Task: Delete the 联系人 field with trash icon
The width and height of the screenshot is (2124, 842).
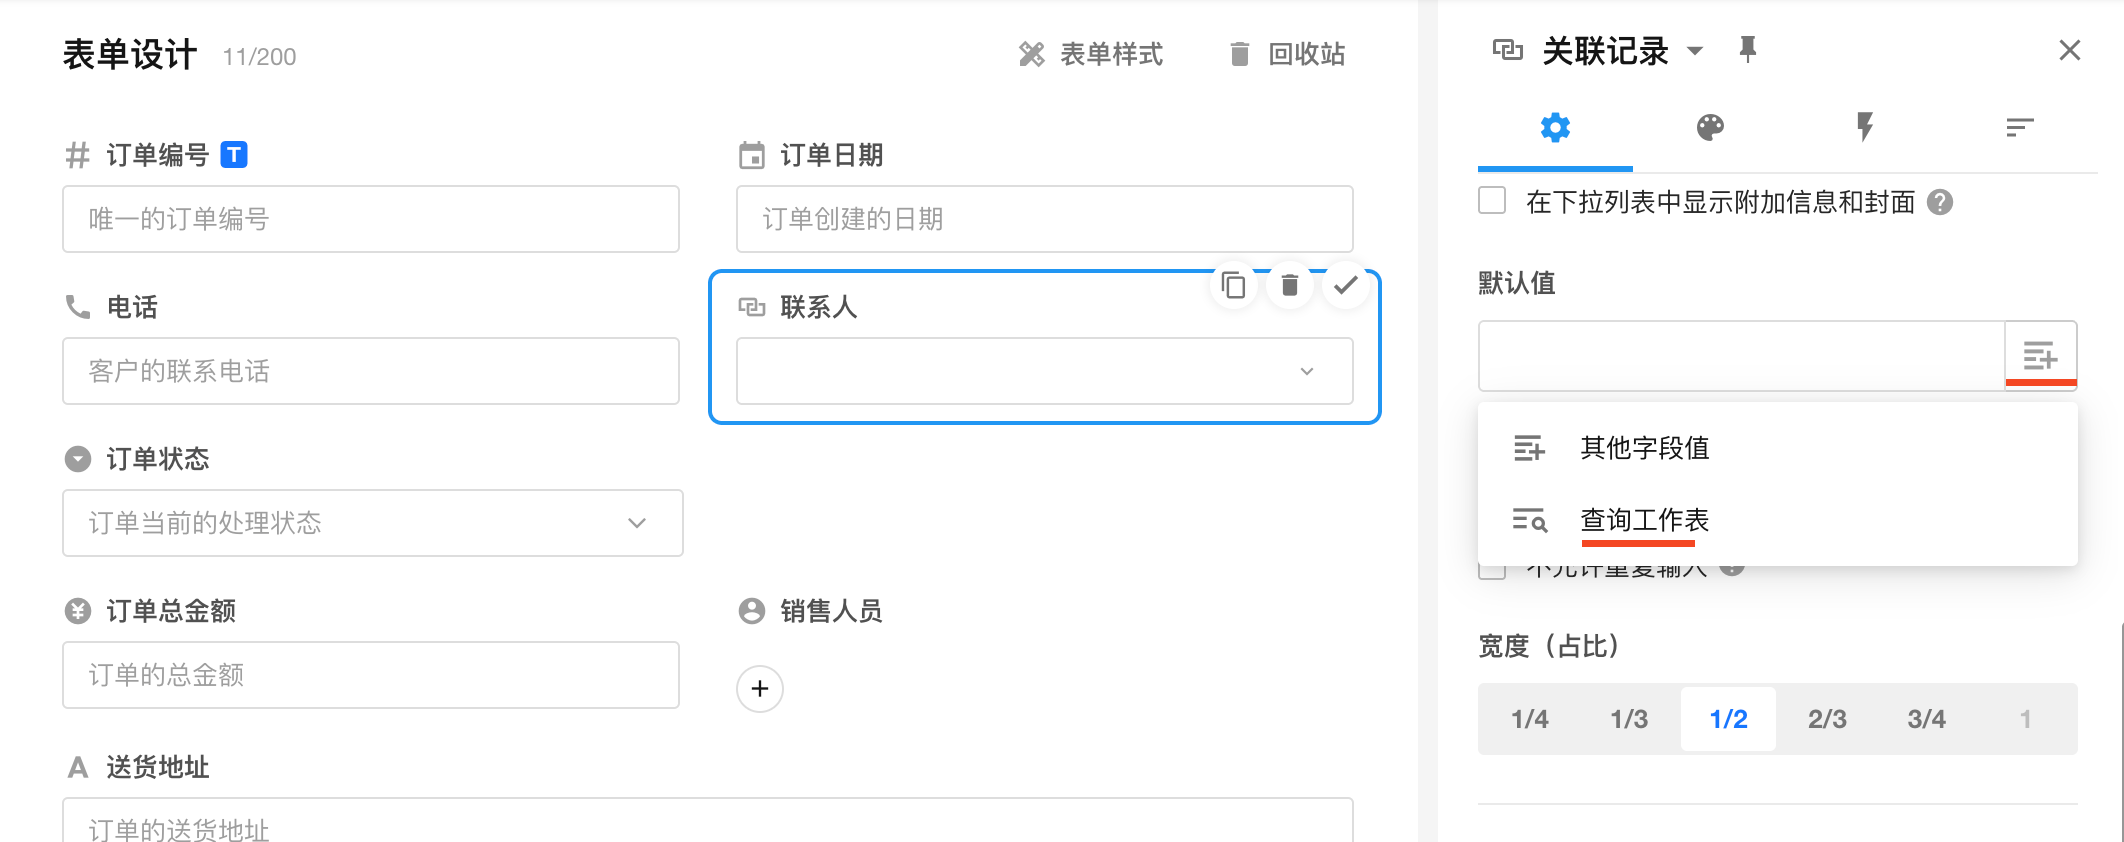Action: tap(1290, 286)
